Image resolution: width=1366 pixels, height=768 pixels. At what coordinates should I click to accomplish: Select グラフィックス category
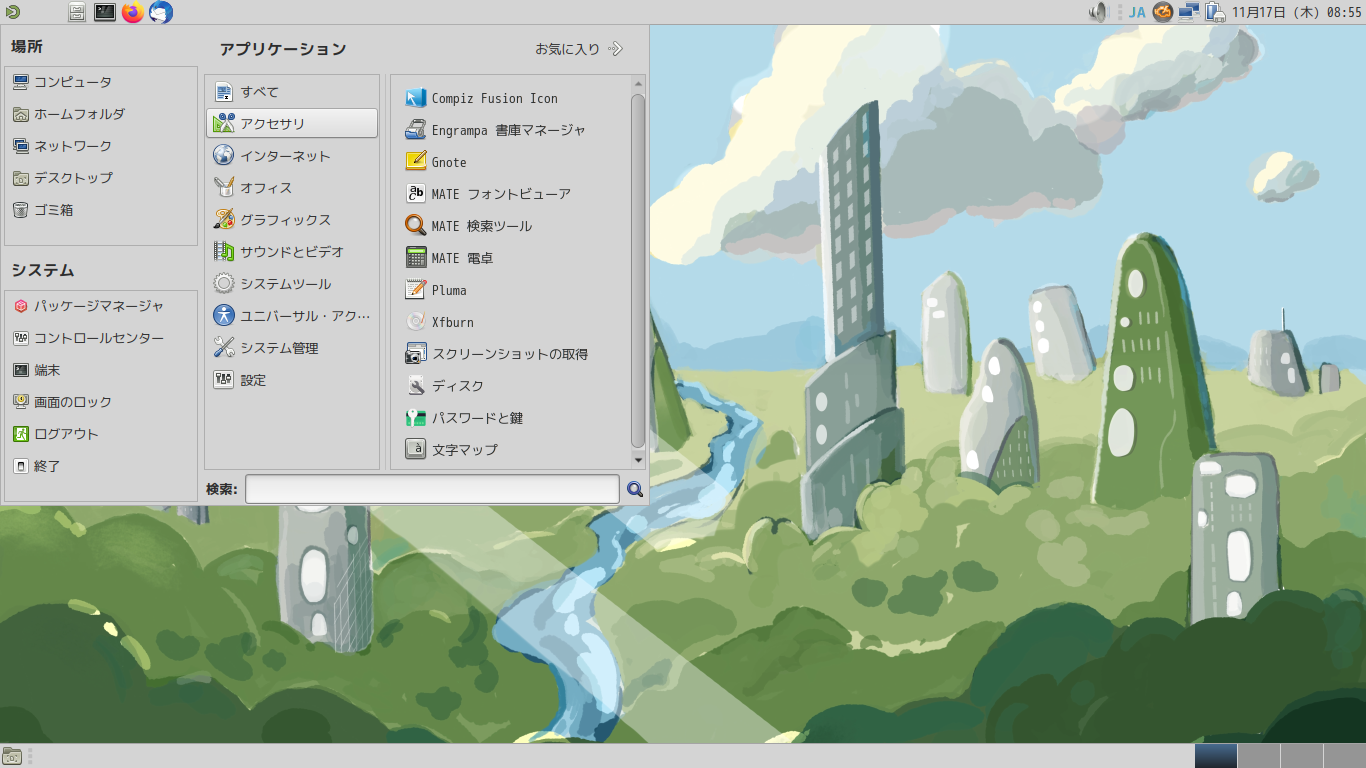(292, 220)
